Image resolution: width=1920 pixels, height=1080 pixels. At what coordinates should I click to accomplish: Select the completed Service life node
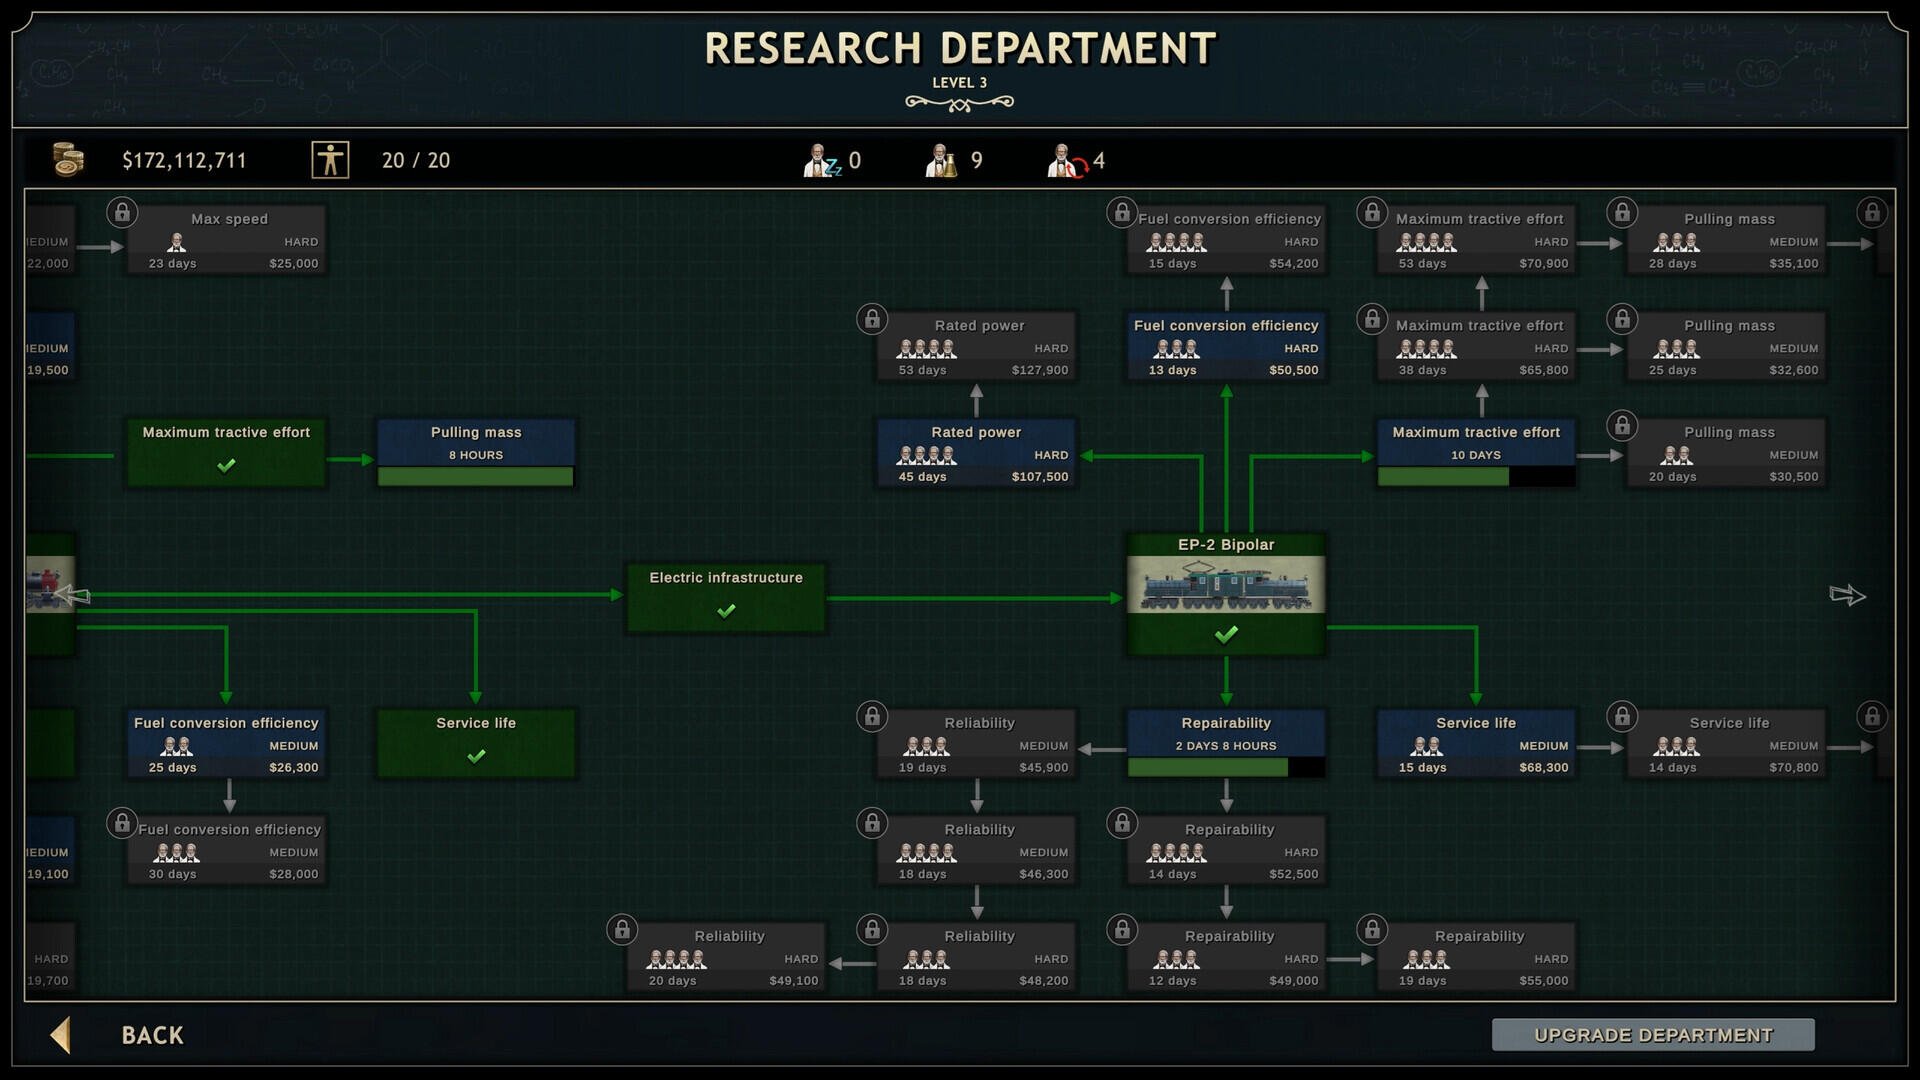[x=476, y=742]
